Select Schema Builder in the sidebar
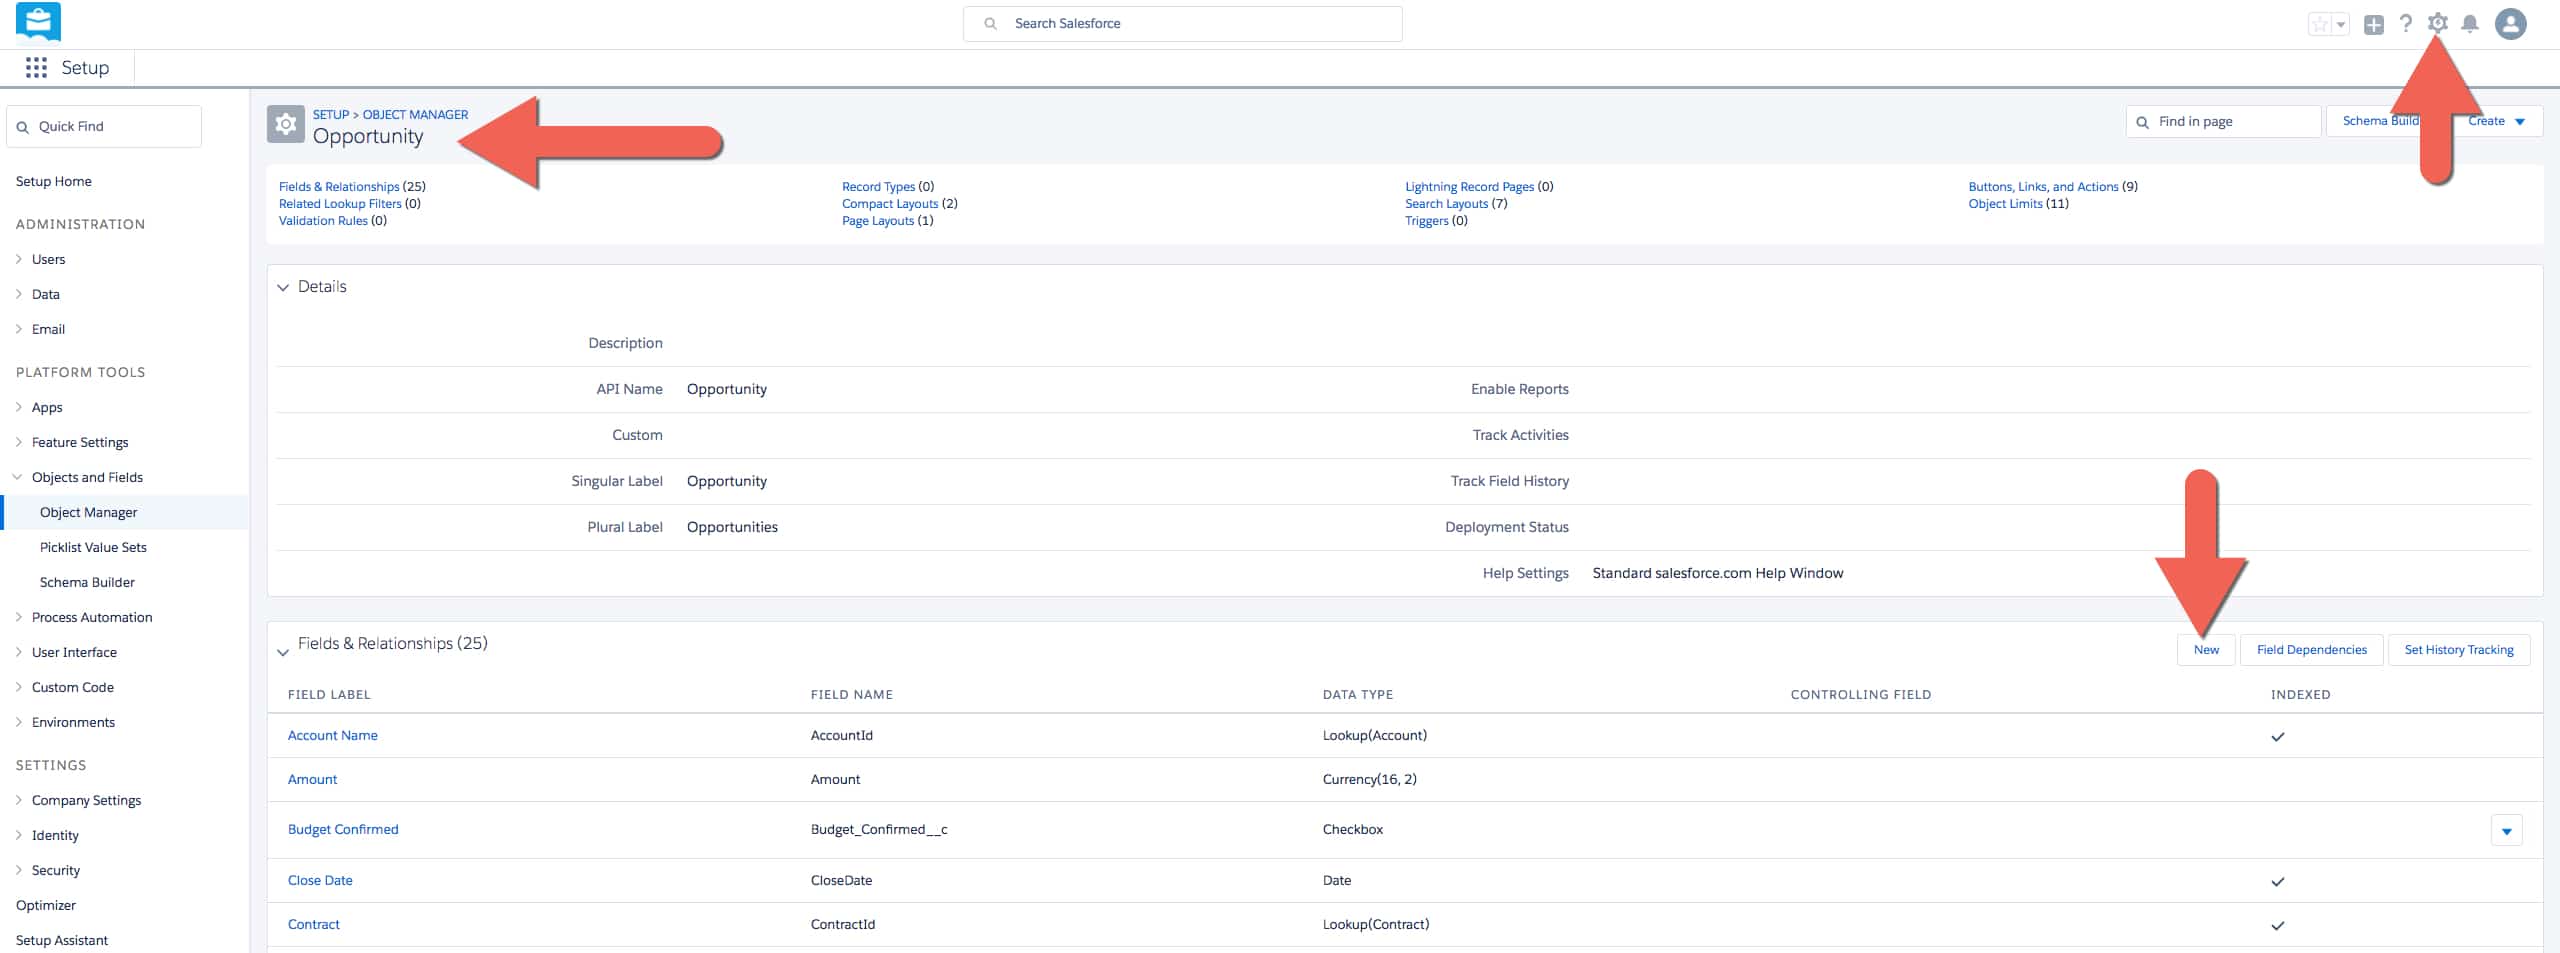Image resolution: width=2560 pixels, height=953 pixels. [87, 582]
